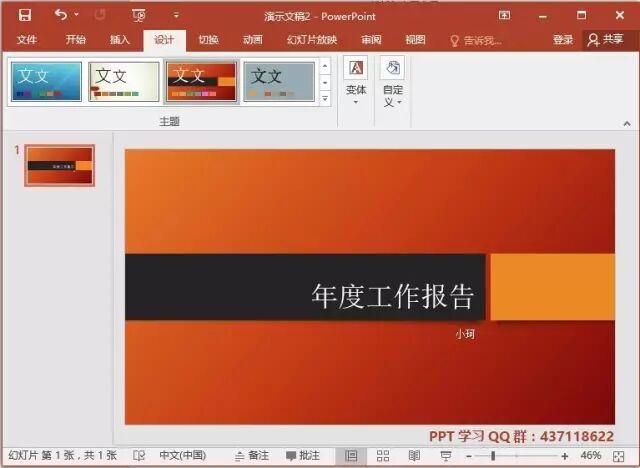Apply the blue gradient theme thumbnail
Image resolution: width=640 pixels, height=468 pixels.
tap(46, 82)
